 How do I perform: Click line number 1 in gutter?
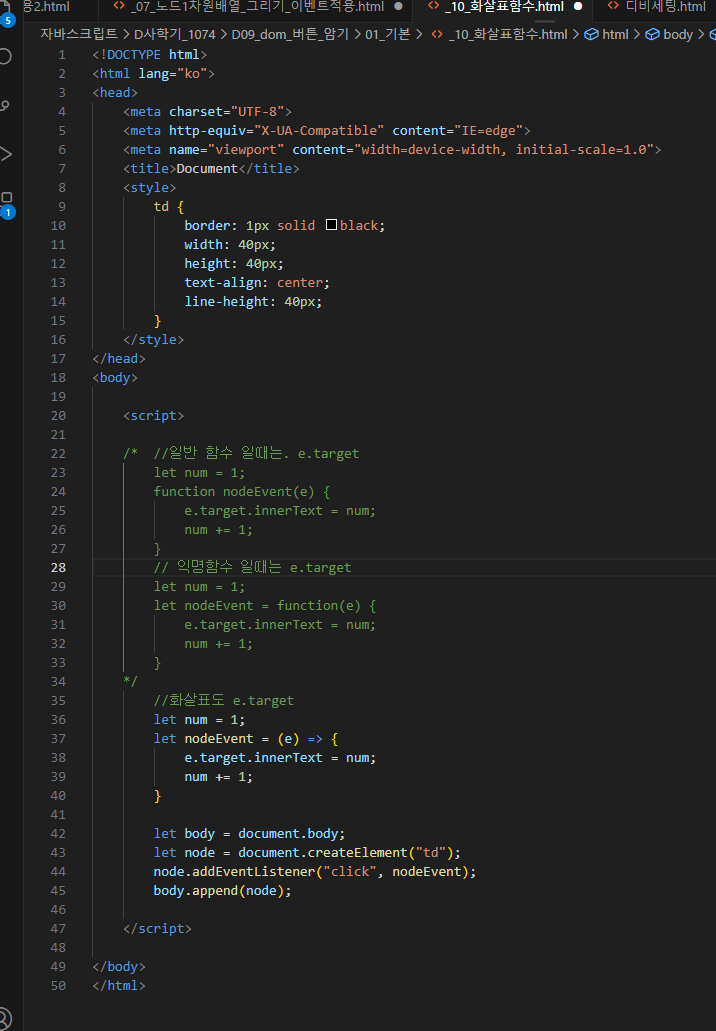click(x=62, y=55)
